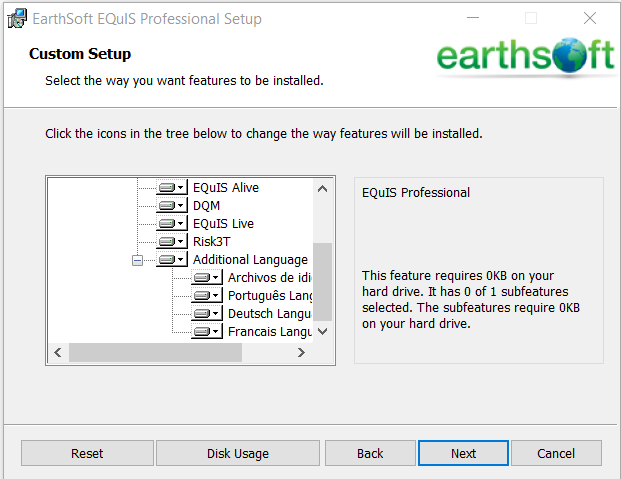Collapse the Additional Language tree node
Viewport: 621px width, 479px height.
tap(137, 260)
